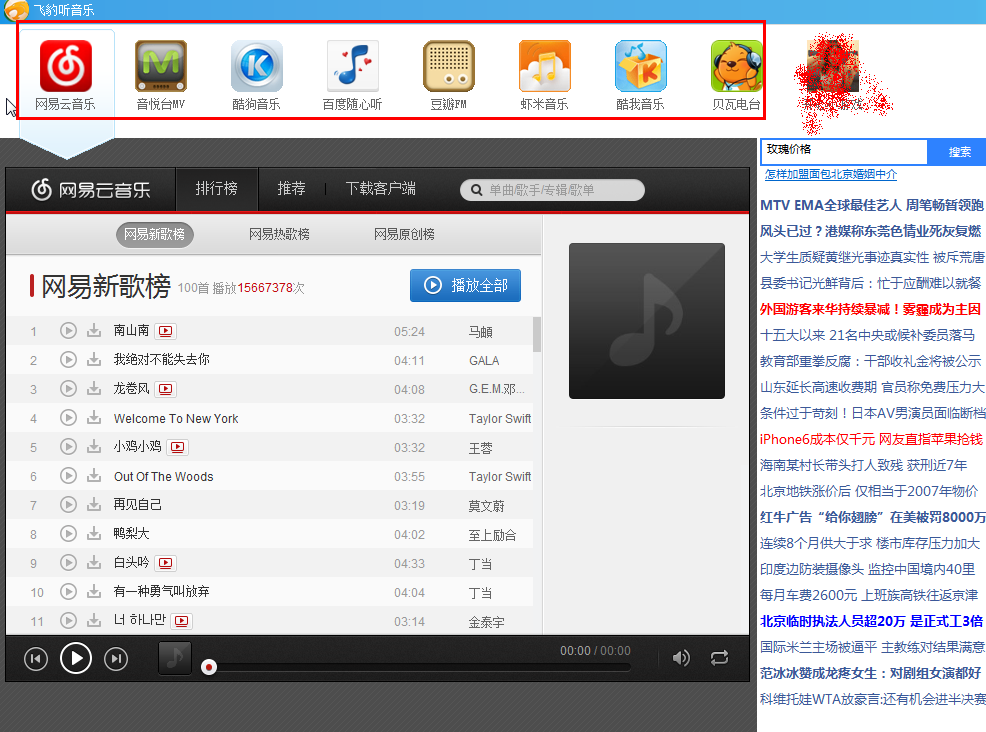Open the 网易云音乐 app icon

pyautogui.click(x=65, y=67)
